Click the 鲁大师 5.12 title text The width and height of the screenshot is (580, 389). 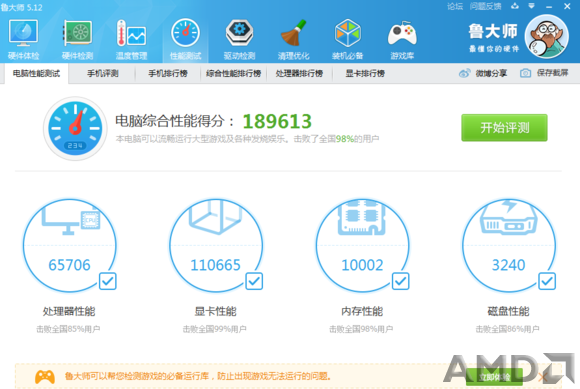[x=21, y=7]
